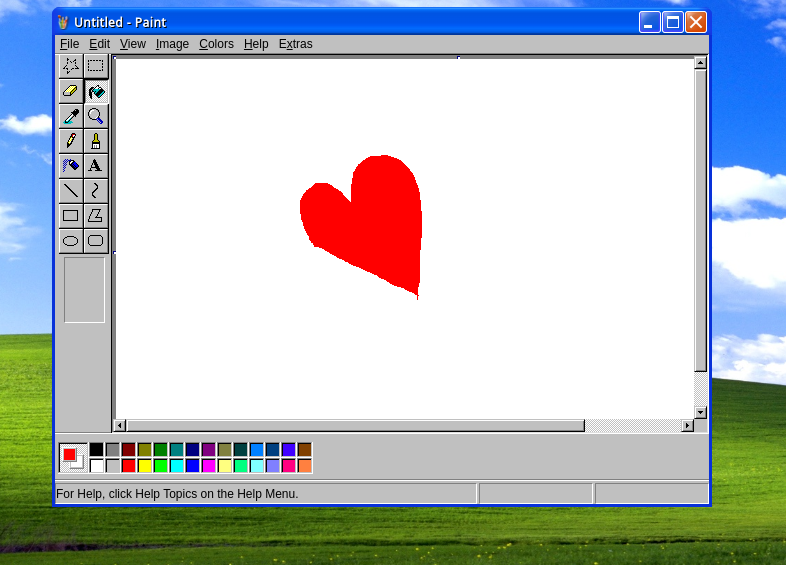Select the Ellipse tool
The height and width of the screenshot is (565, 786).
(x=71, y=241)
